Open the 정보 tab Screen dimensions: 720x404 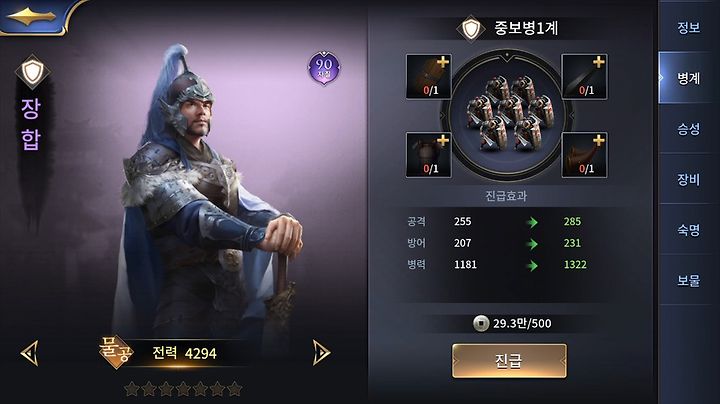click(x=688, y=28)
